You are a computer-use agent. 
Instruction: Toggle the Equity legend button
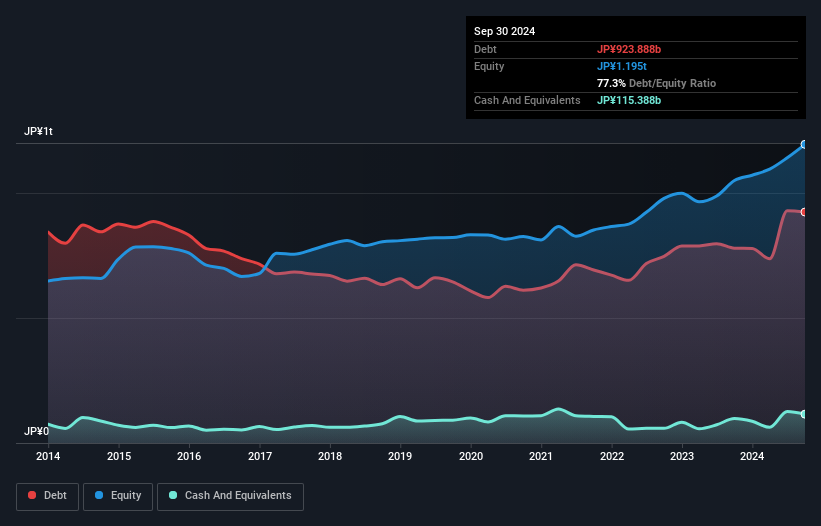pyautogui.click(x=118, y=496)
